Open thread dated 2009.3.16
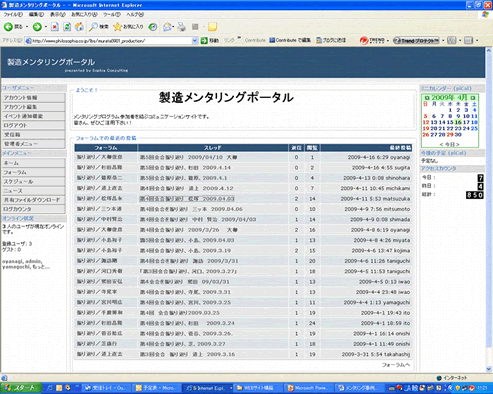This screenshot has height=394, width=493. (187, 354)
